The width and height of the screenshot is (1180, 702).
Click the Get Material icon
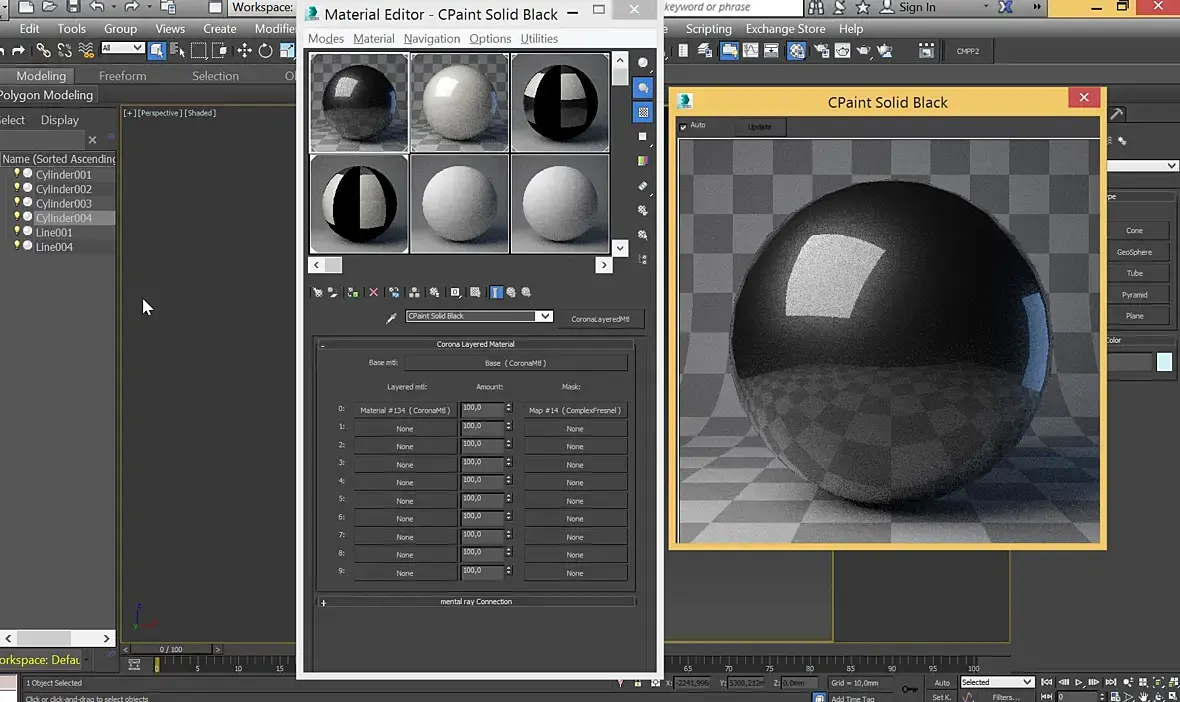[318, 292]
